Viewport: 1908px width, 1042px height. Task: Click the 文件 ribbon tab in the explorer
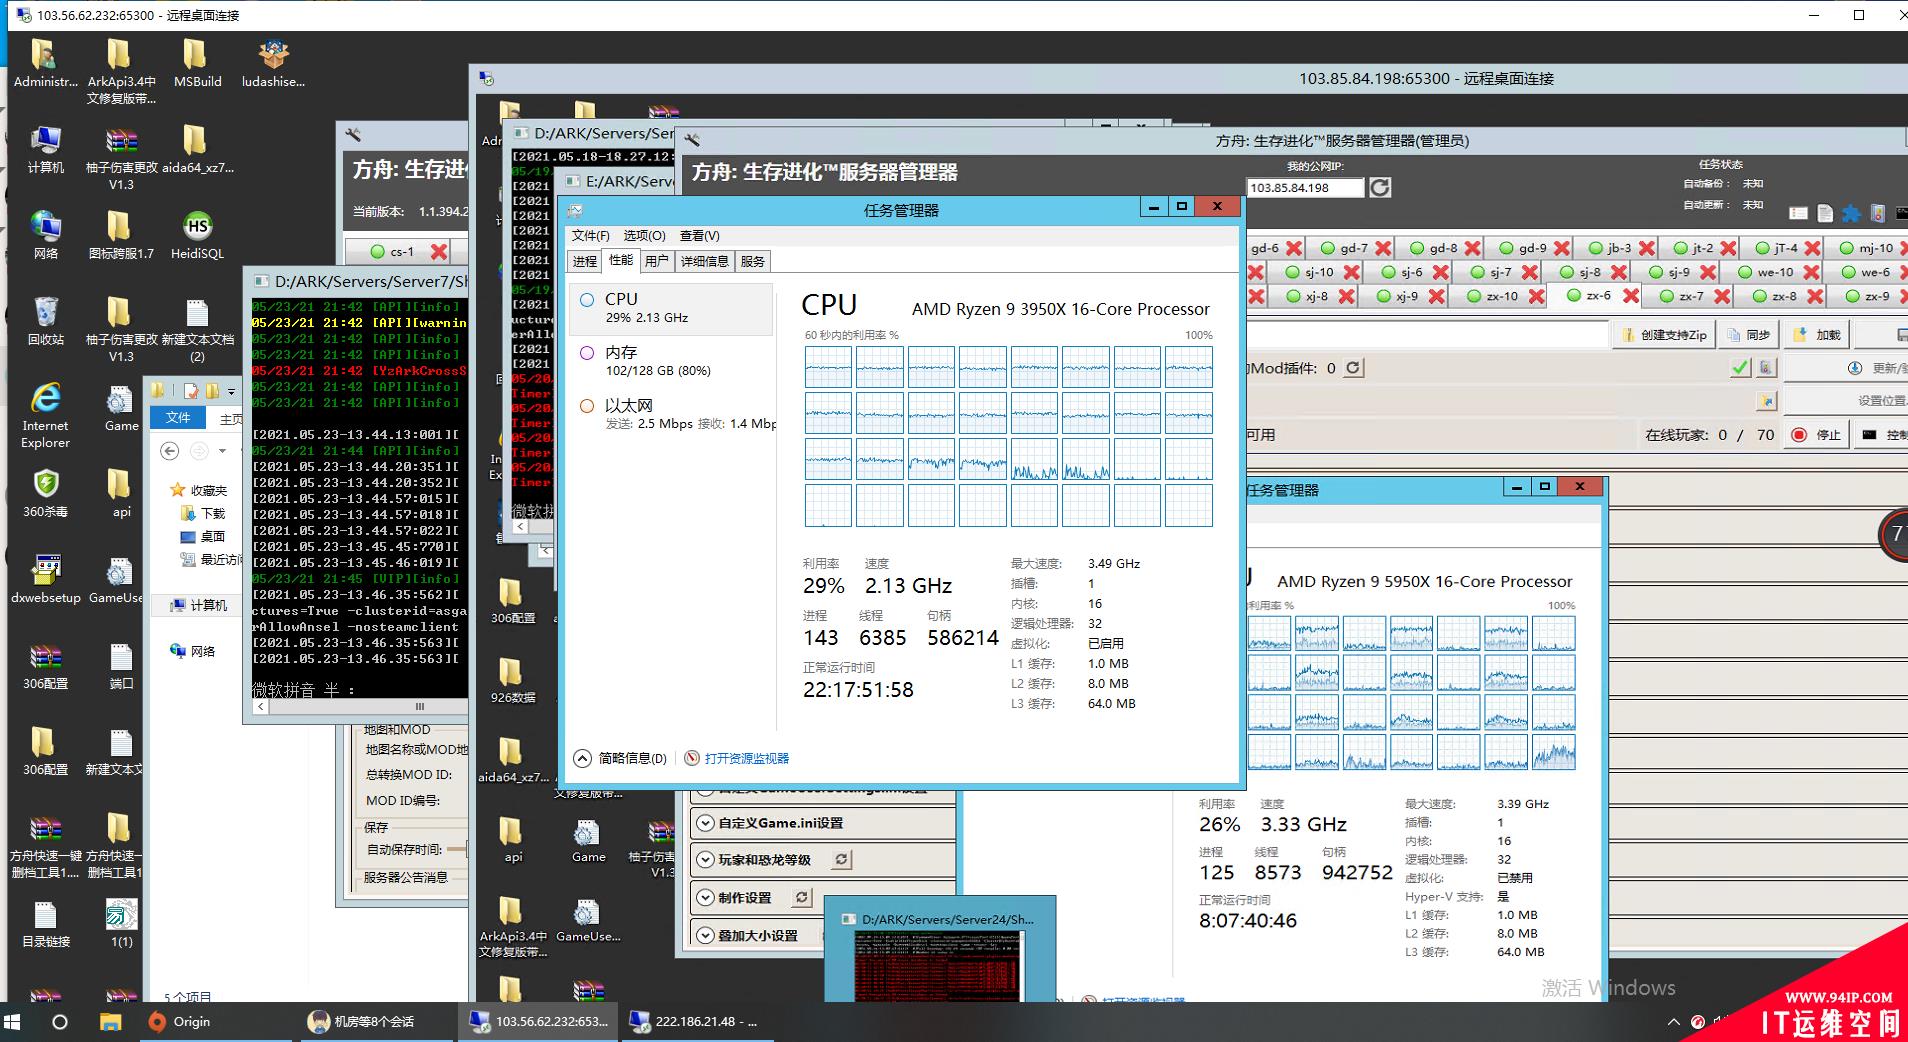click(178, 417)
